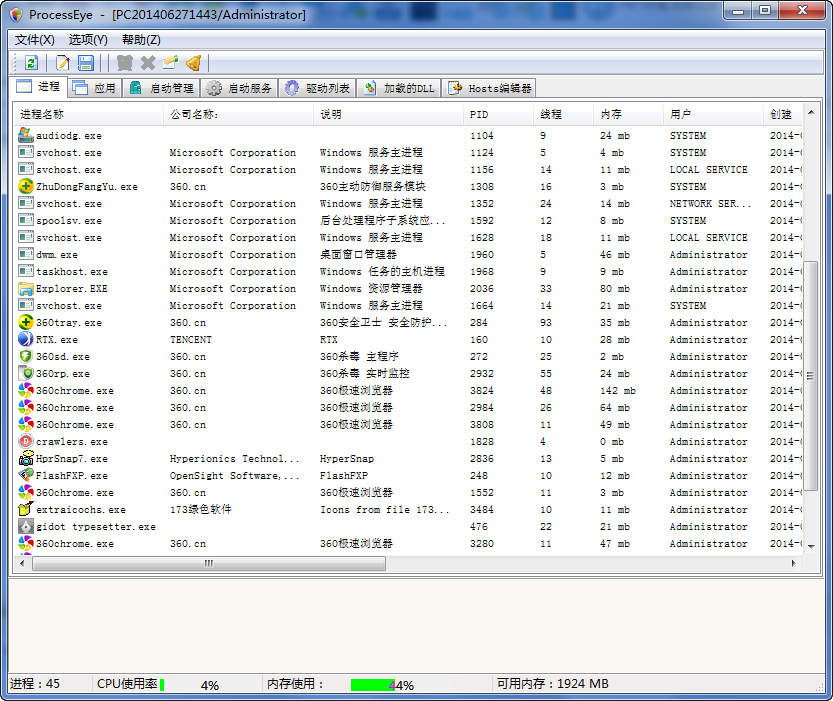Click the vertical scrollbar down arrow
The image size is (833, 701).
click(811, 546)
